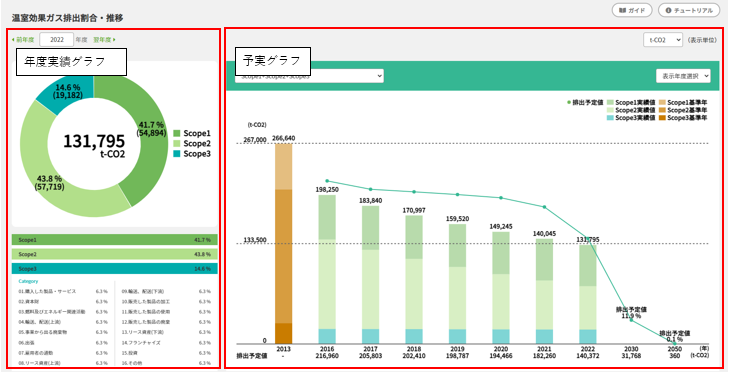Click category 11.販売した製品の使用

(x=146, y=312)
